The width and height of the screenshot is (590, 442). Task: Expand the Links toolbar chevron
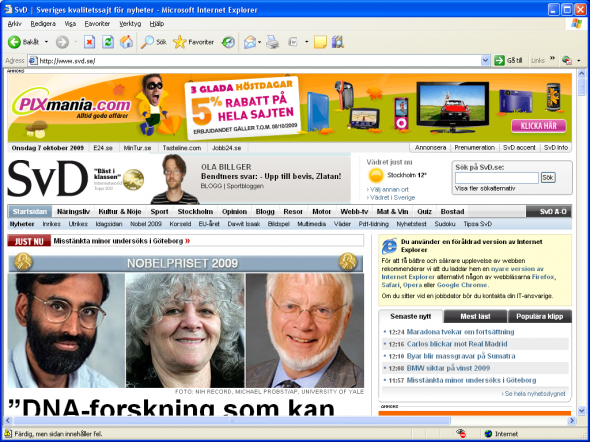click(552, 58)
